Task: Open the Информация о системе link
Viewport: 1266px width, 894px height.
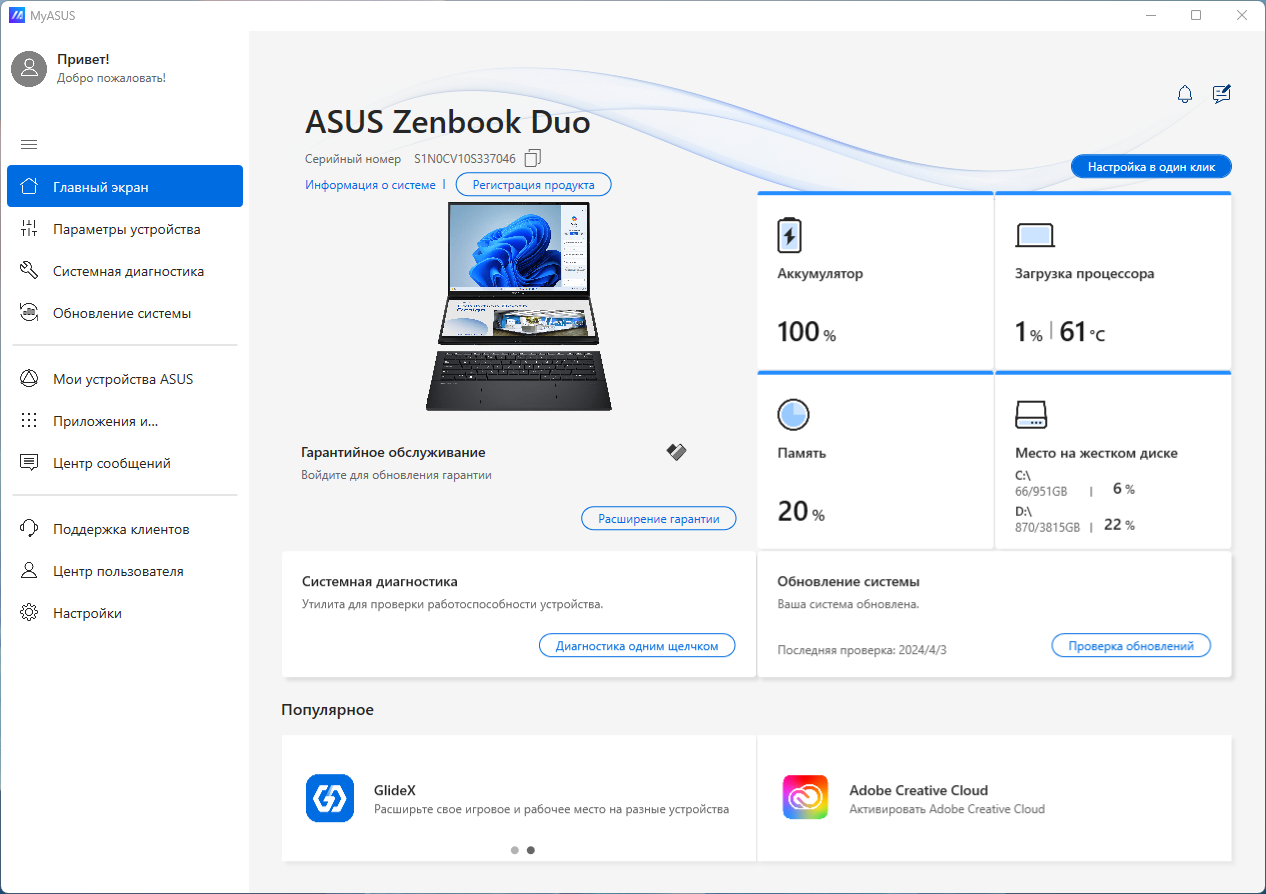Action: click(x=370, y=185)
